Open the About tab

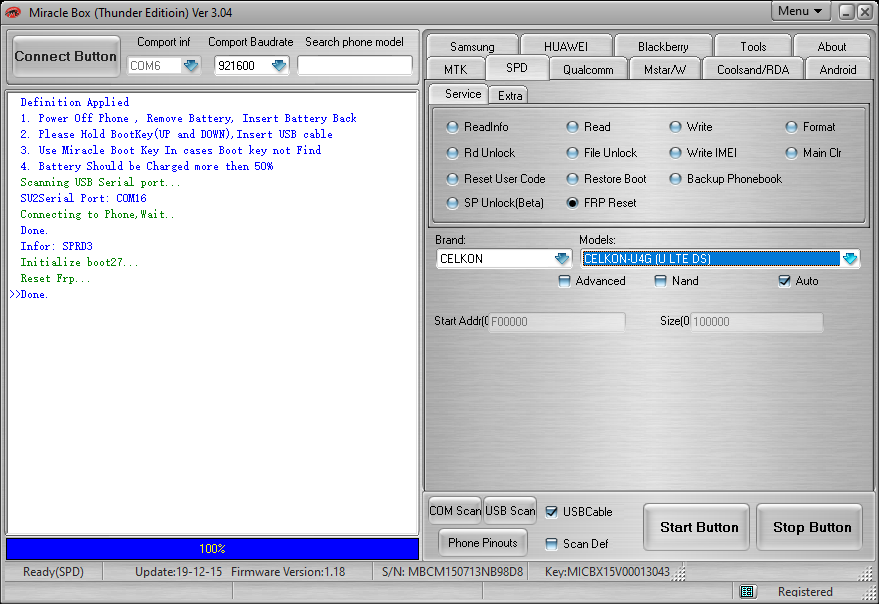(x=831, y=47)
